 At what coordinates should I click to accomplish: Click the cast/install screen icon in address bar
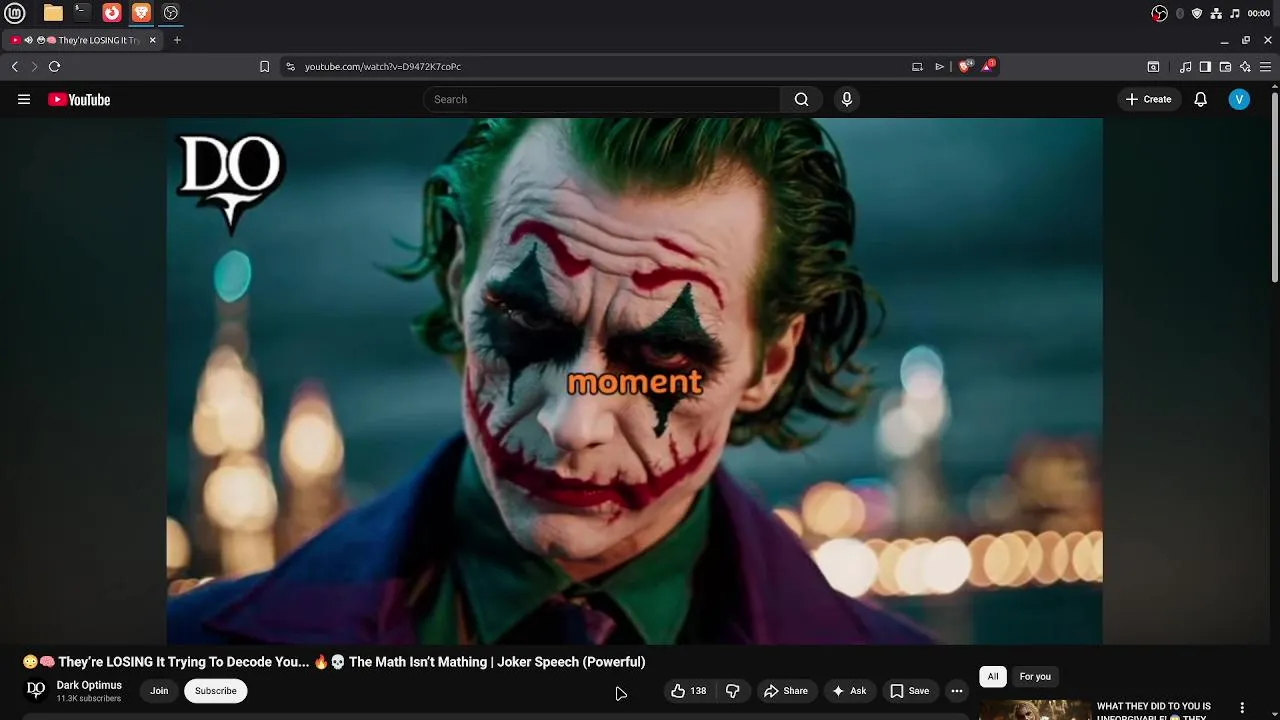click(917, 67)
